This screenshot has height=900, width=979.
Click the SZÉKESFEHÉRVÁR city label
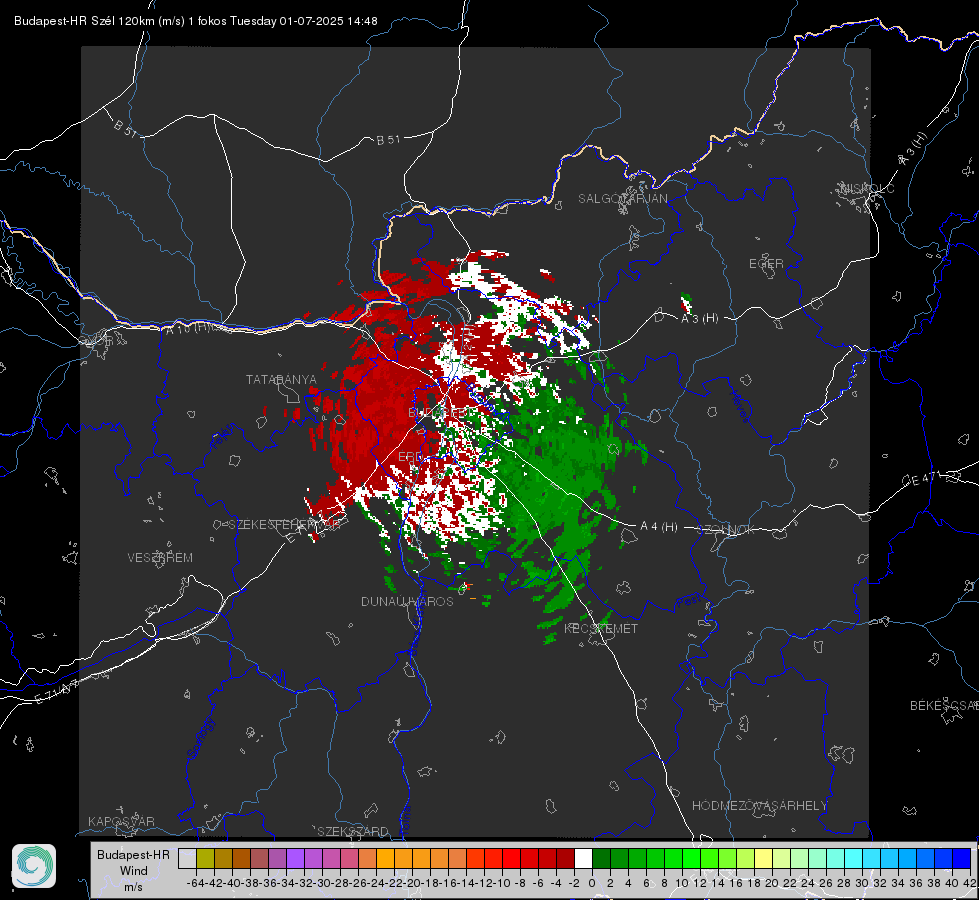[x=284, y=525]
